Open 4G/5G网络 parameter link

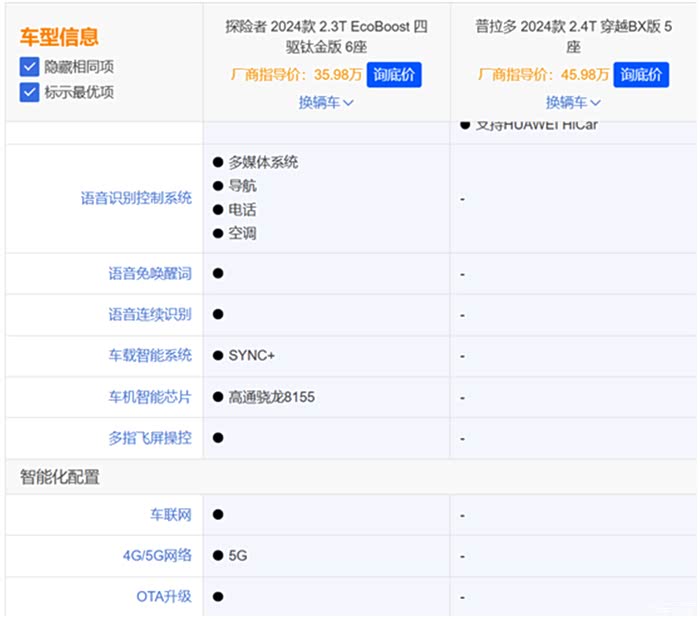point(157,556)
